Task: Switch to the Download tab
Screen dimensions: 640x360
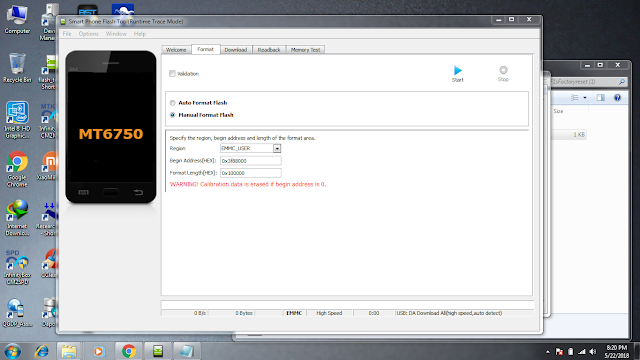Action: (236, 50)
